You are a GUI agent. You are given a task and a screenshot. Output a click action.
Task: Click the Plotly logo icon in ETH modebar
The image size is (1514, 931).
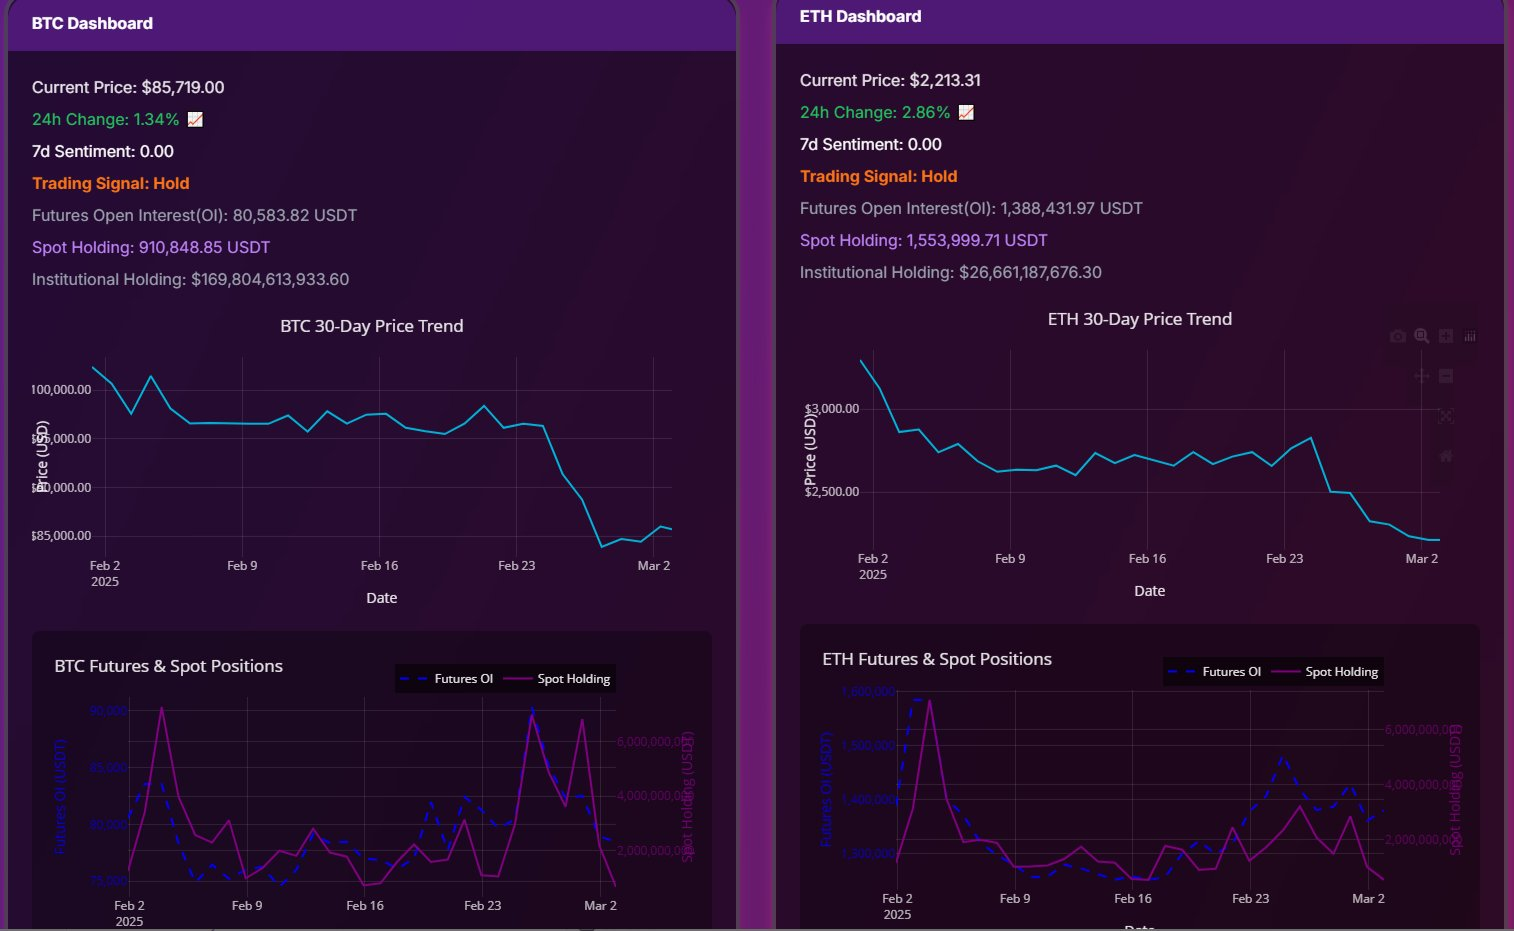pos(1470,337)
